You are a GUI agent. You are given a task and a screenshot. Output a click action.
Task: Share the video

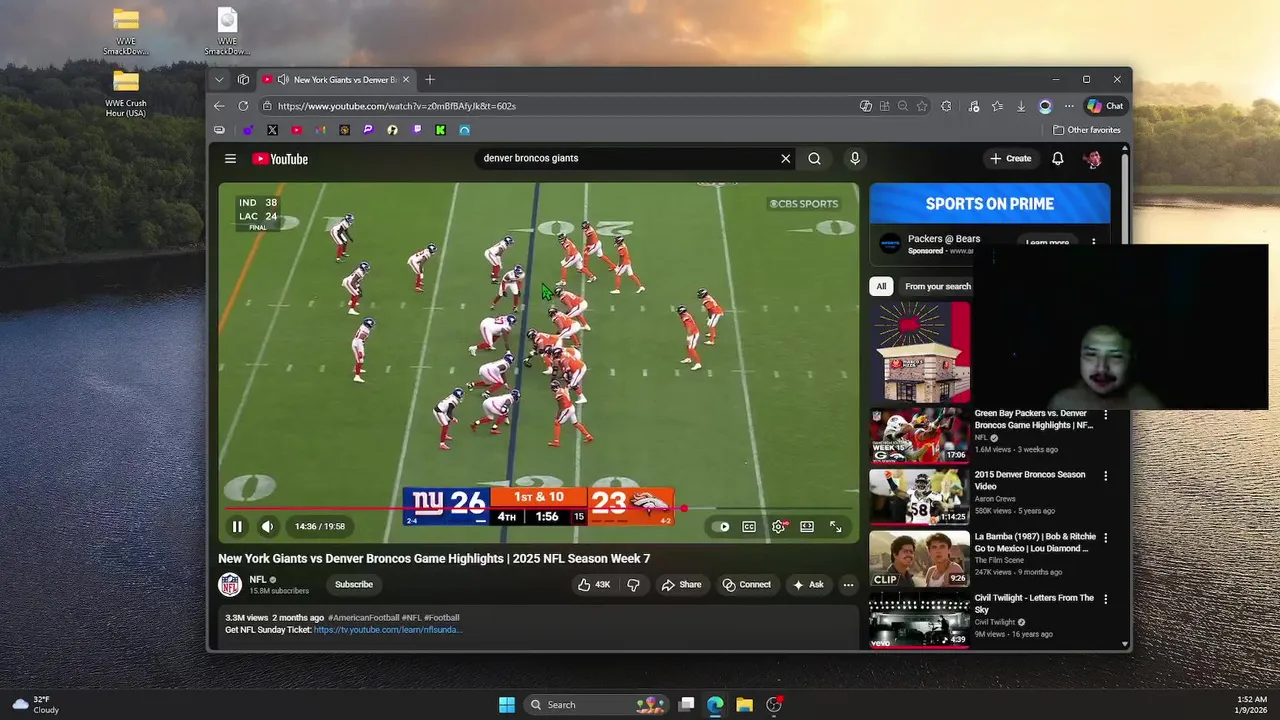[682, 584]
